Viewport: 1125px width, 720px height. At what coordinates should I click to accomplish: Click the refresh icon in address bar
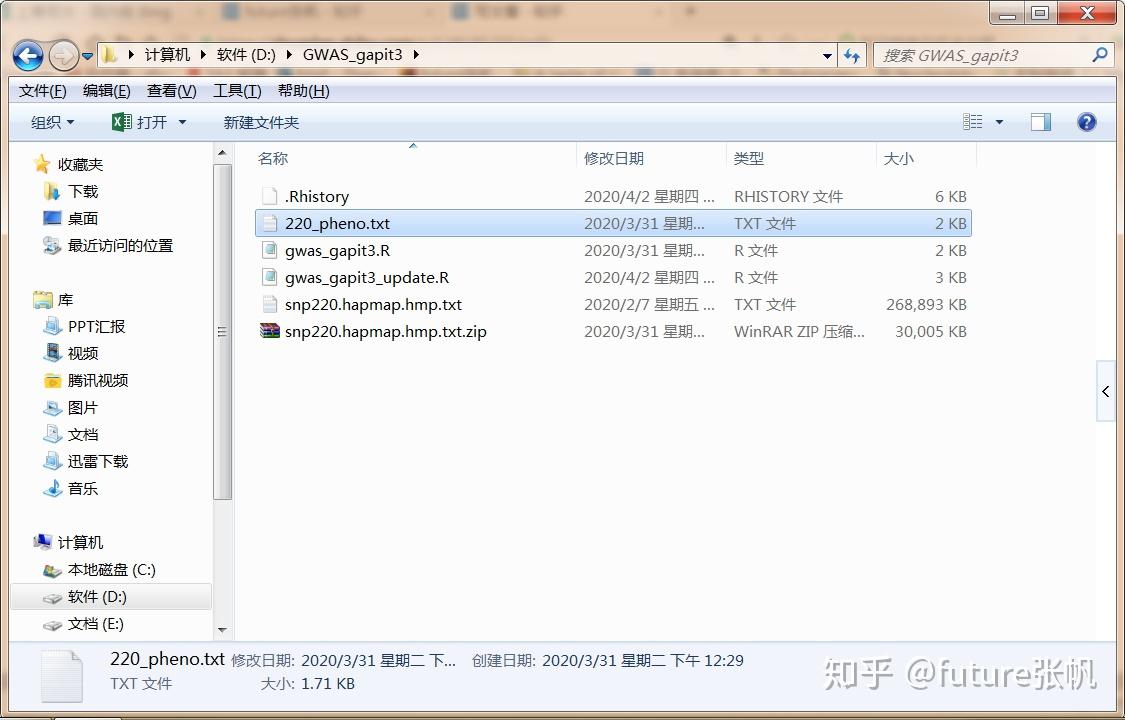[852, 55]
